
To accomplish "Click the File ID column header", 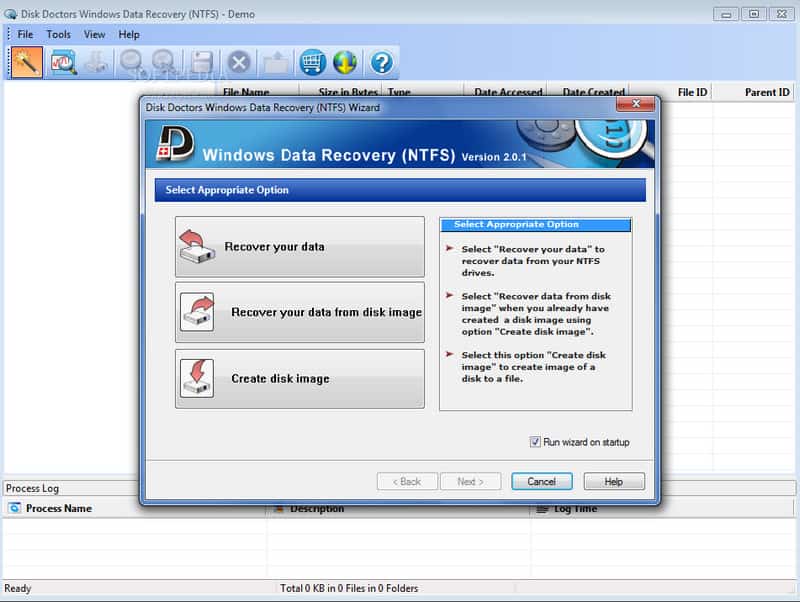I will (x=692, y=92).
